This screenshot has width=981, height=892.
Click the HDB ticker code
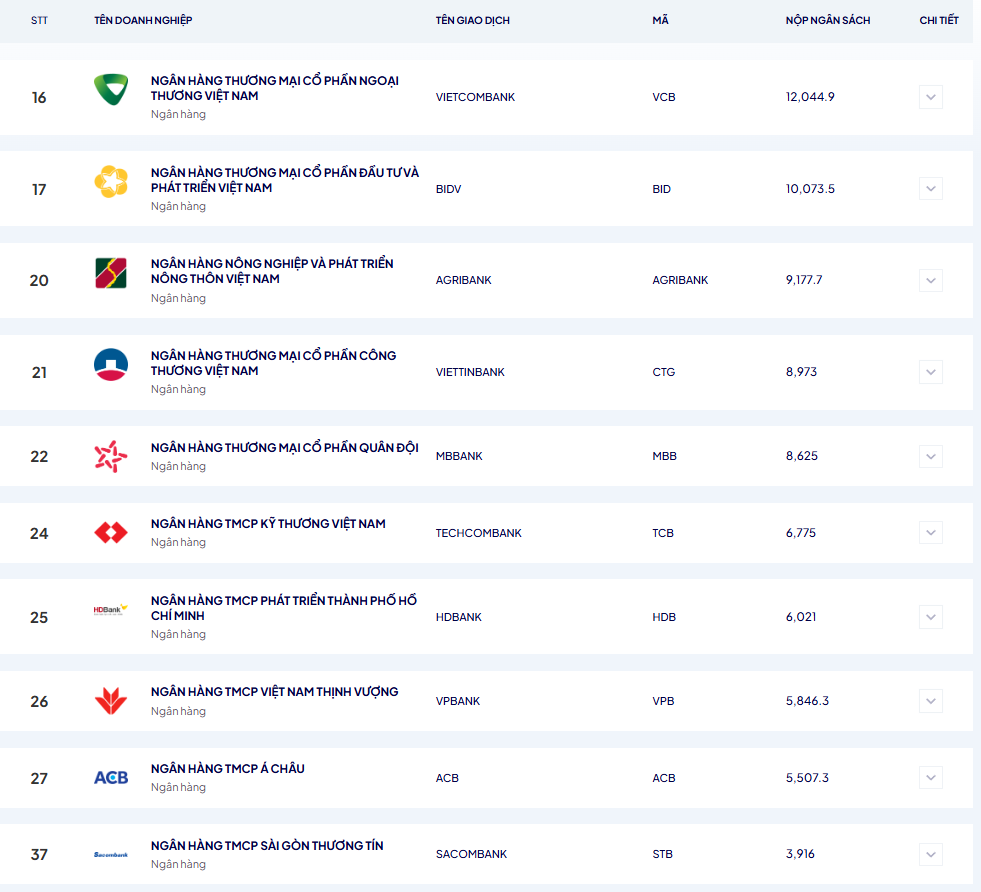coord(664,617)
